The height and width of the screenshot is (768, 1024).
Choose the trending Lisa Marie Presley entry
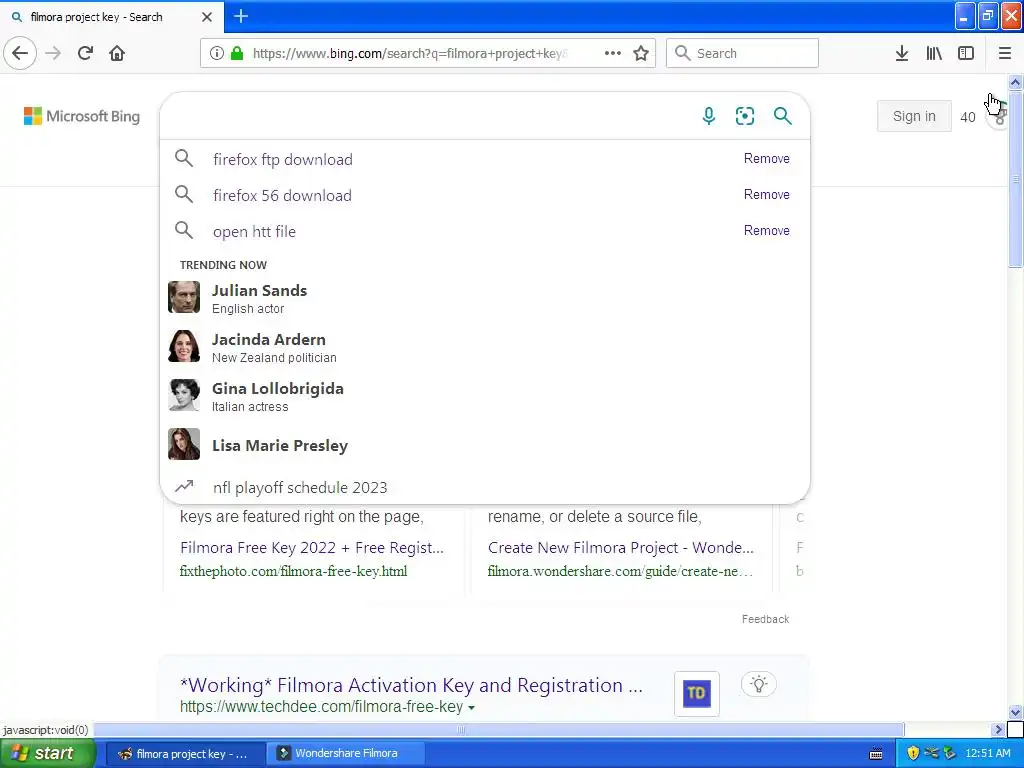[485, 445]
